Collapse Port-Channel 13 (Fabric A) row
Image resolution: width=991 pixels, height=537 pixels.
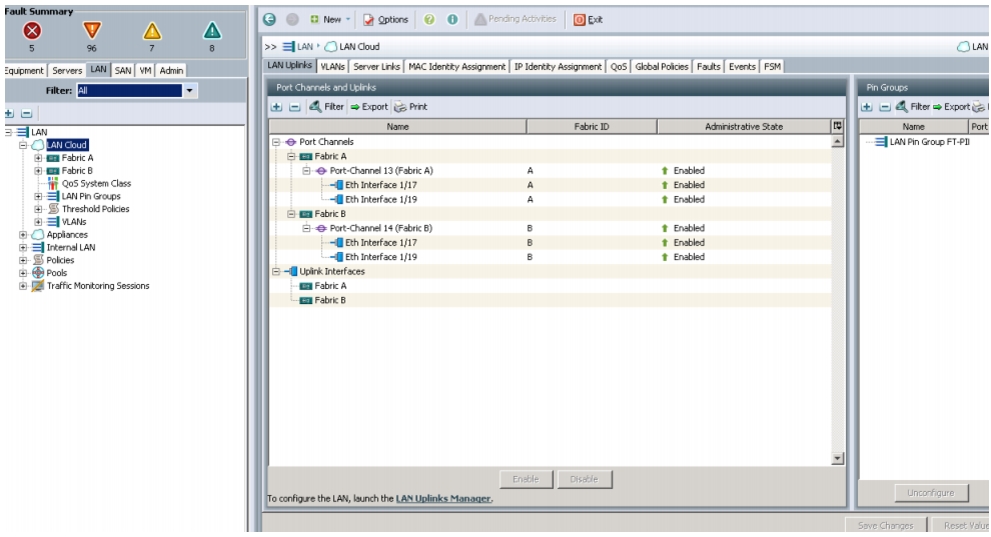pyautogui.click(x=307, y=171)
